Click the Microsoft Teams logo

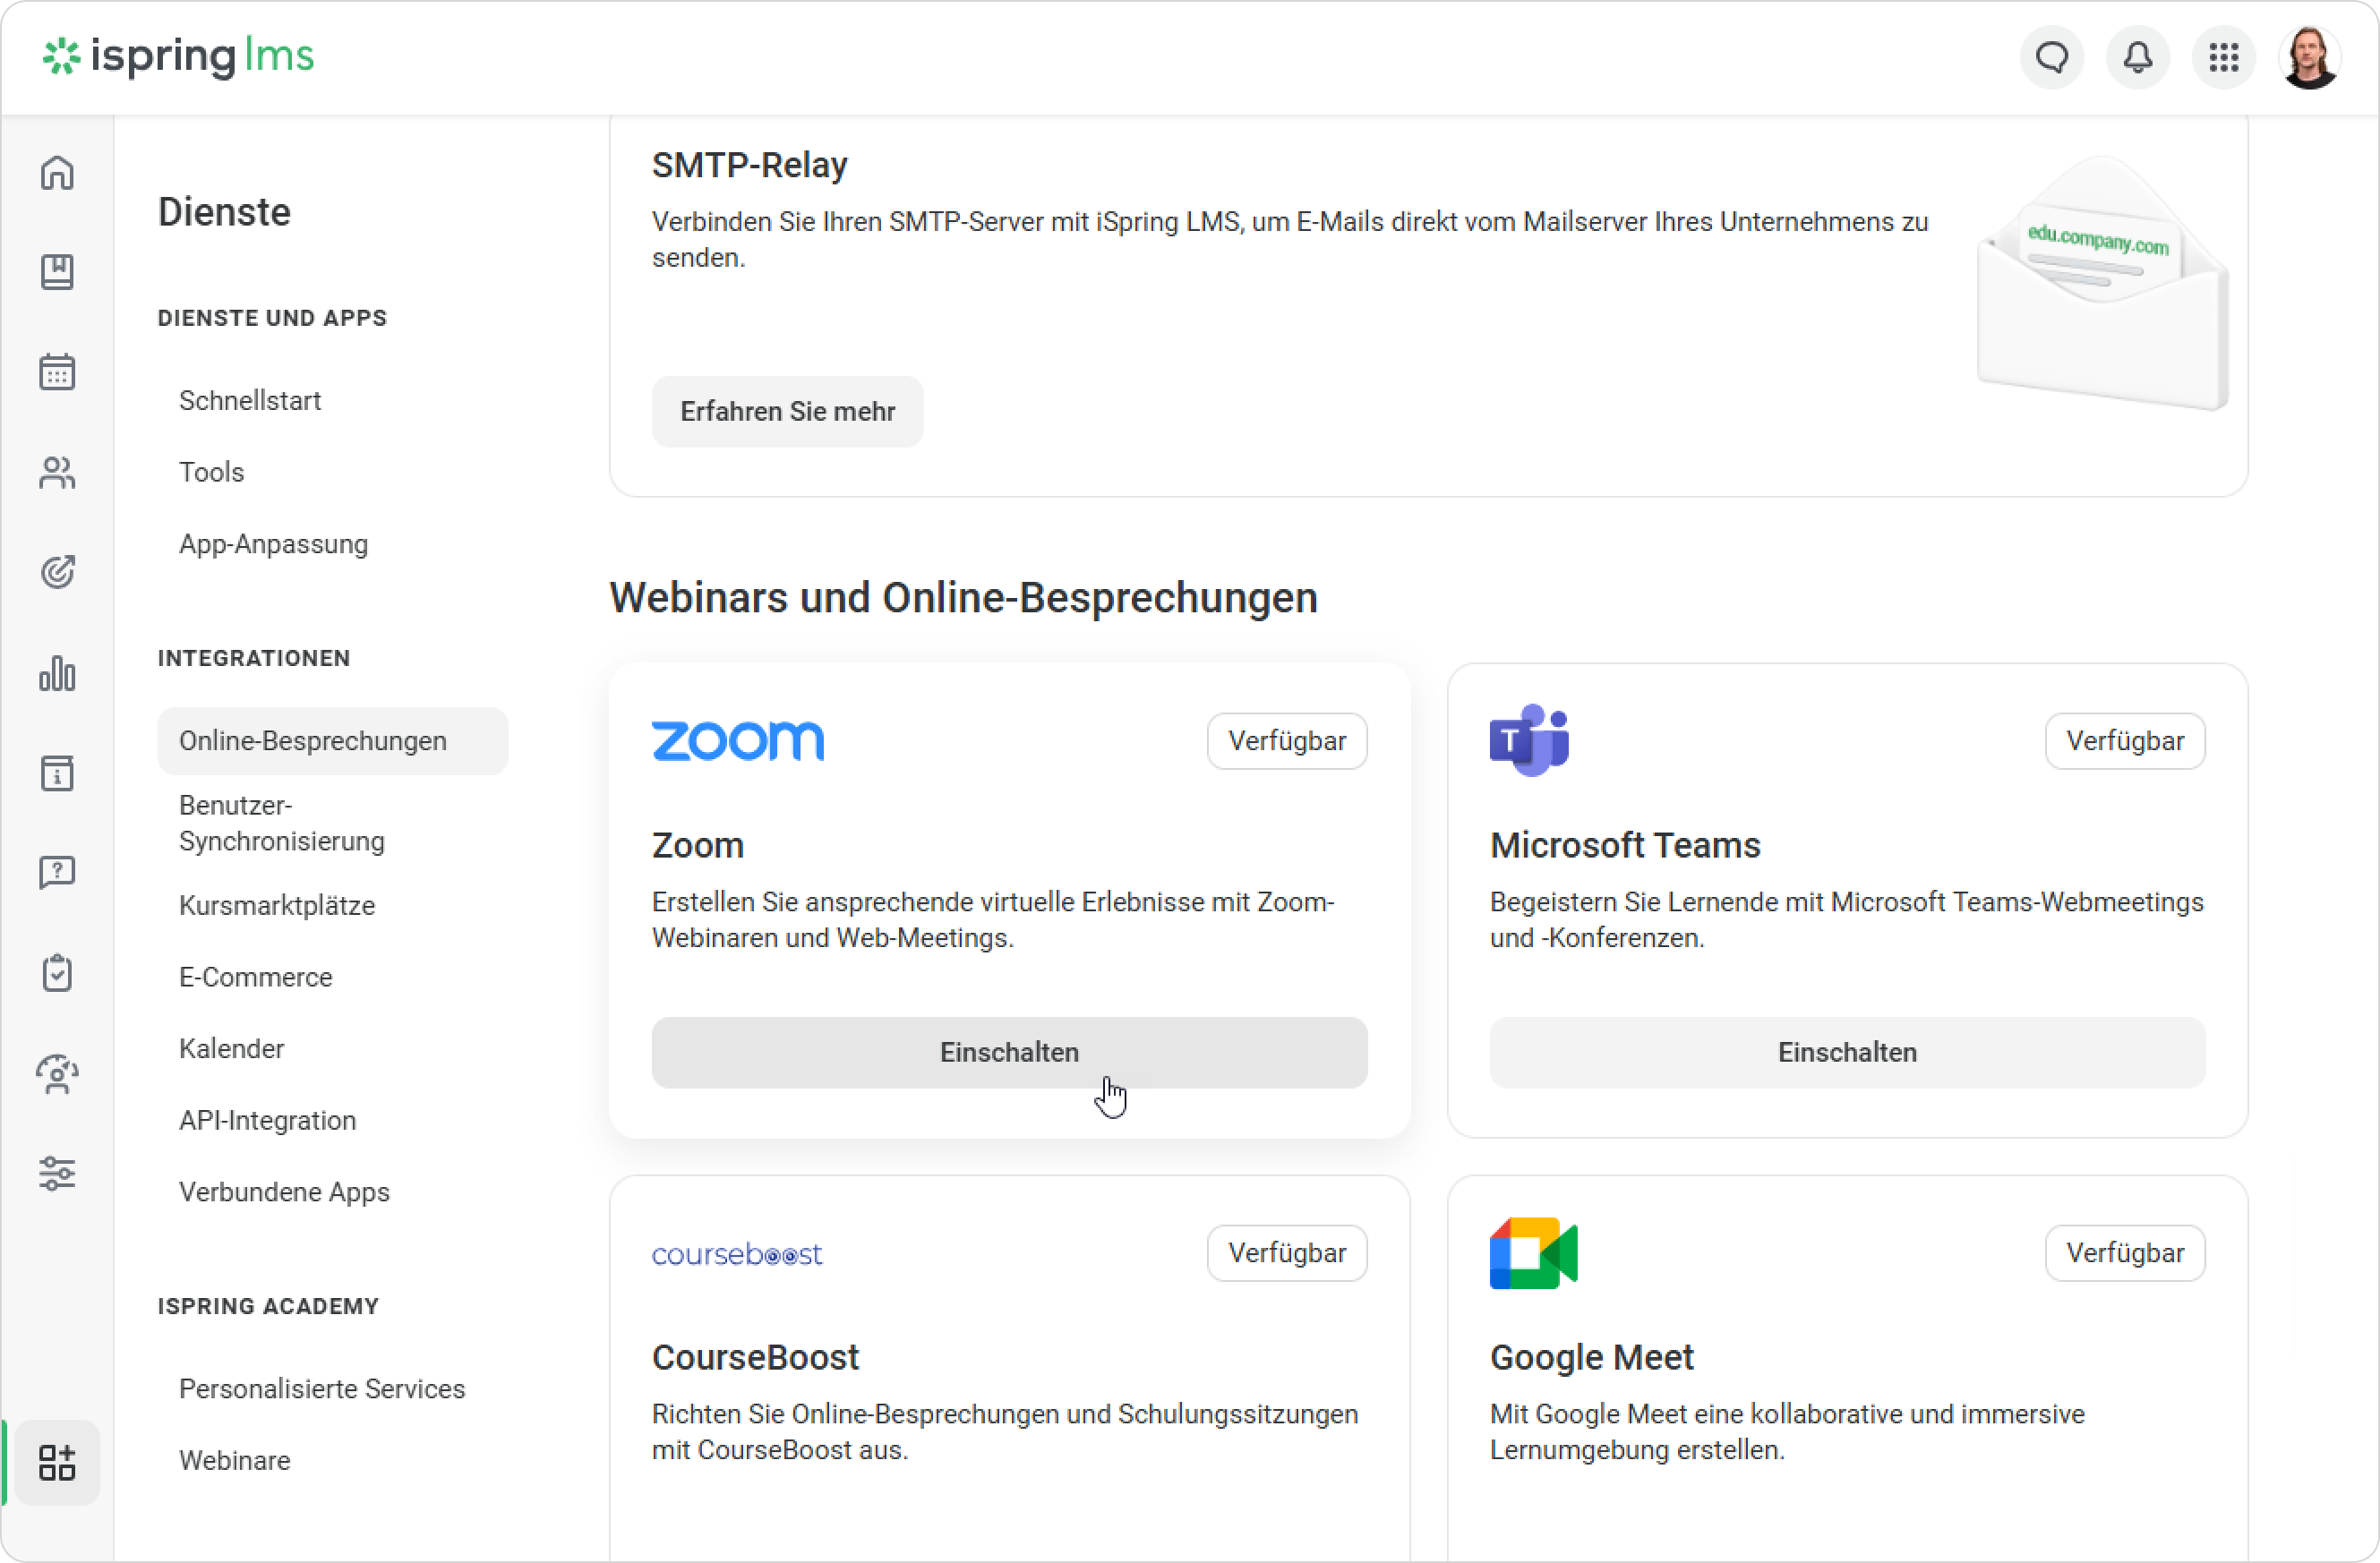coord(1529,740)
